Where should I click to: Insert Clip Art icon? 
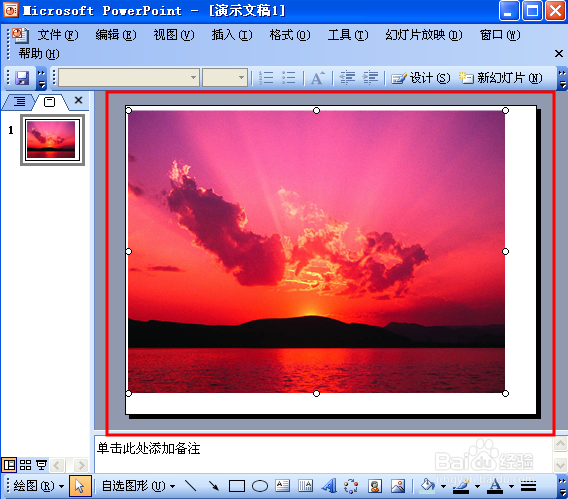point(375,486)
